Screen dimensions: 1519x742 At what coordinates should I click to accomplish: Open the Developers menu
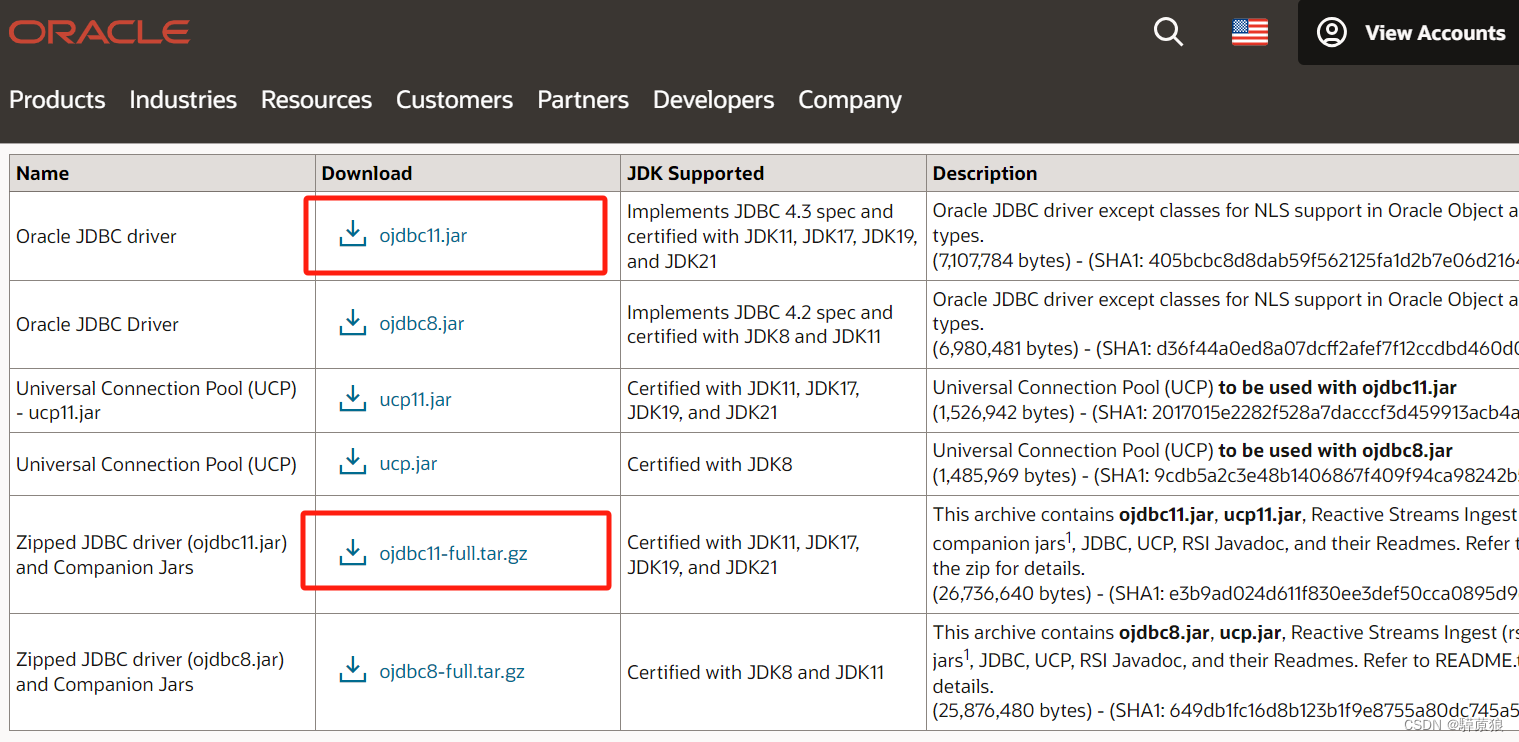tap(713, 100)
